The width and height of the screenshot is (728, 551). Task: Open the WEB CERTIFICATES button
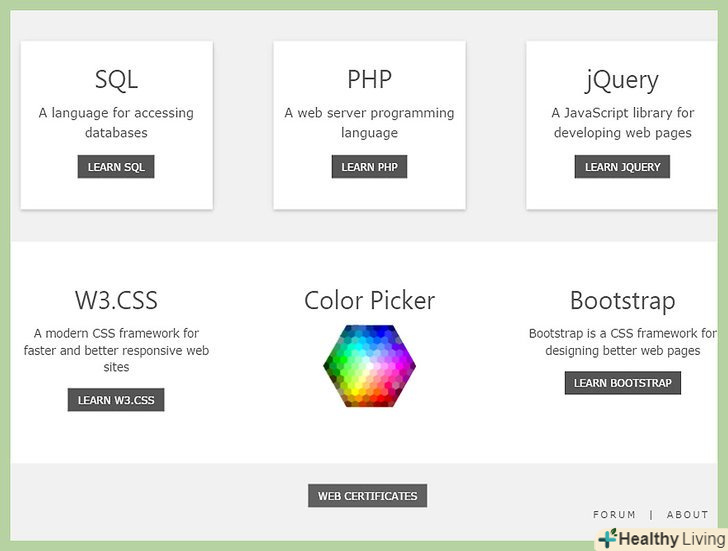click(x=367, y=496)
